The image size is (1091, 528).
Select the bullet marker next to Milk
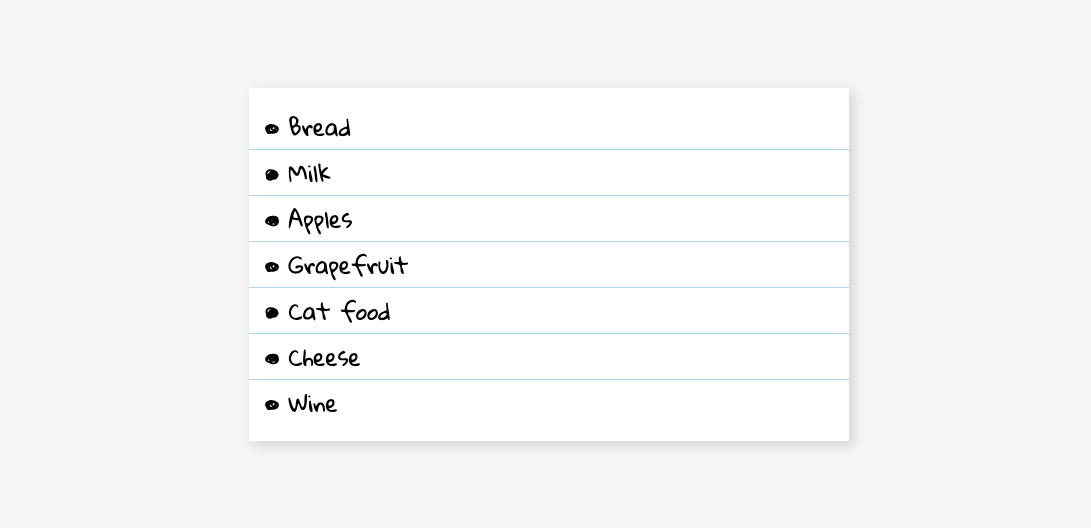[x=272, y=175]
